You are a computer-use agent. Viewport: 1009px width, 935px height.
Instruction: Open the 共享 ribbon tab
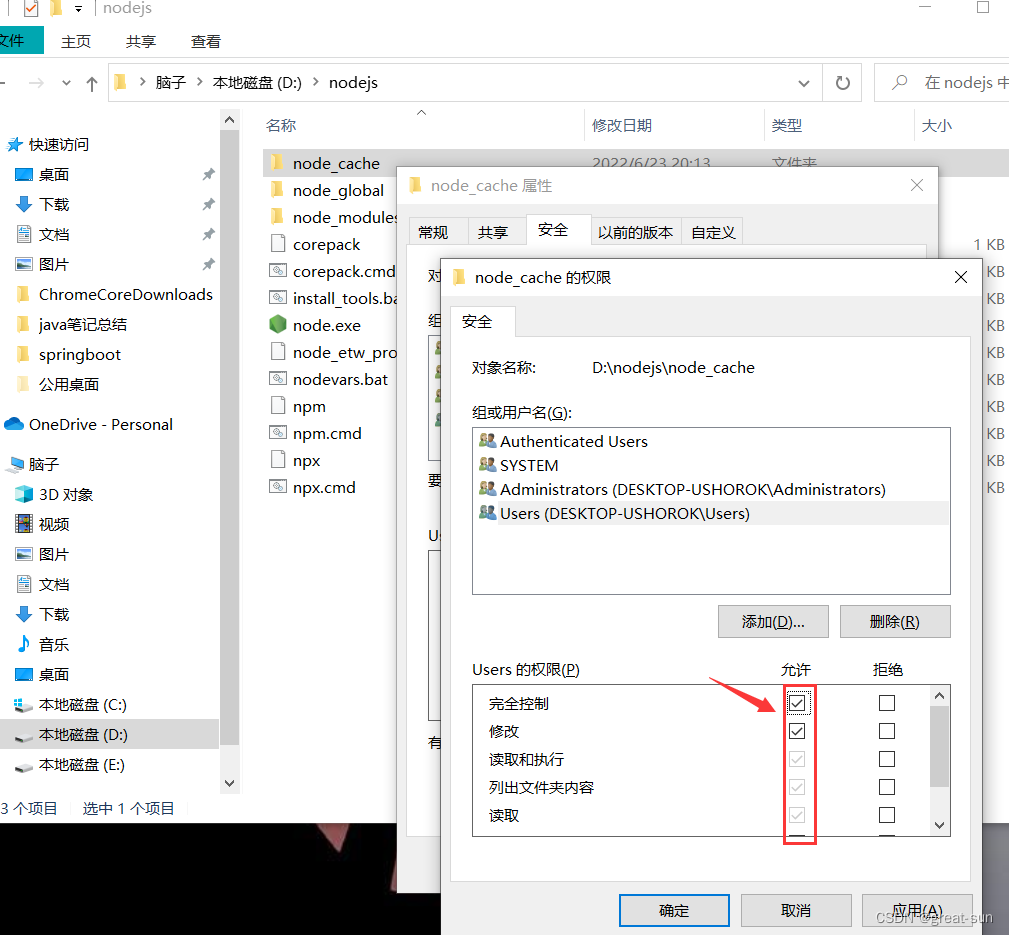[141, 41]
